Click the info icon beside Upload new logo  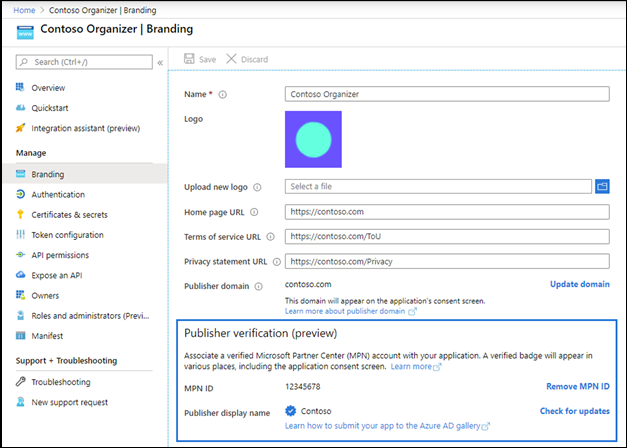258,187
